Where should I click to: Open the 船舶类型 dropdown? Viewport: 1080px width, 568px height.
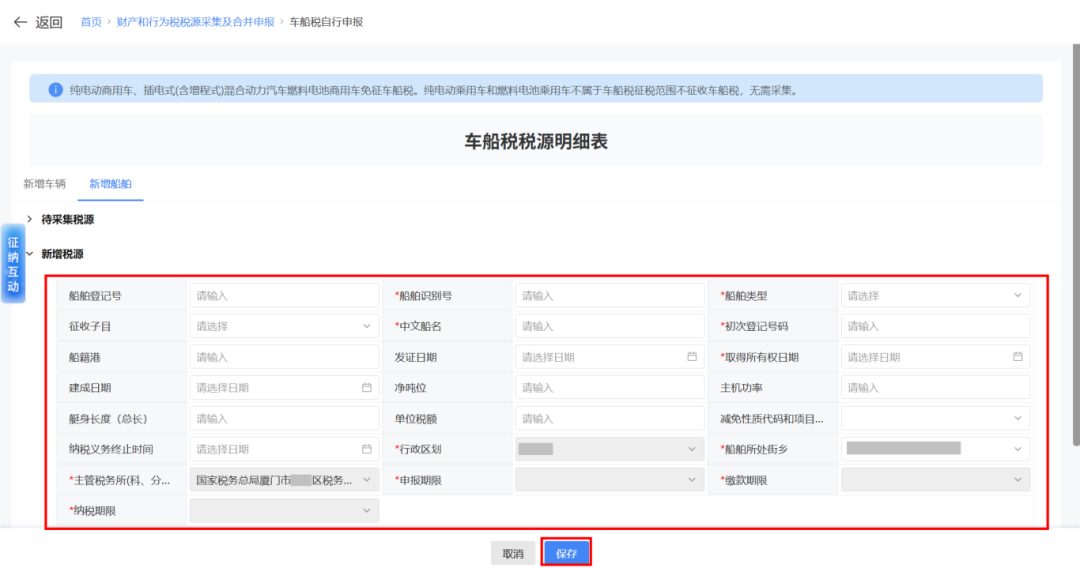click(935, 295)
